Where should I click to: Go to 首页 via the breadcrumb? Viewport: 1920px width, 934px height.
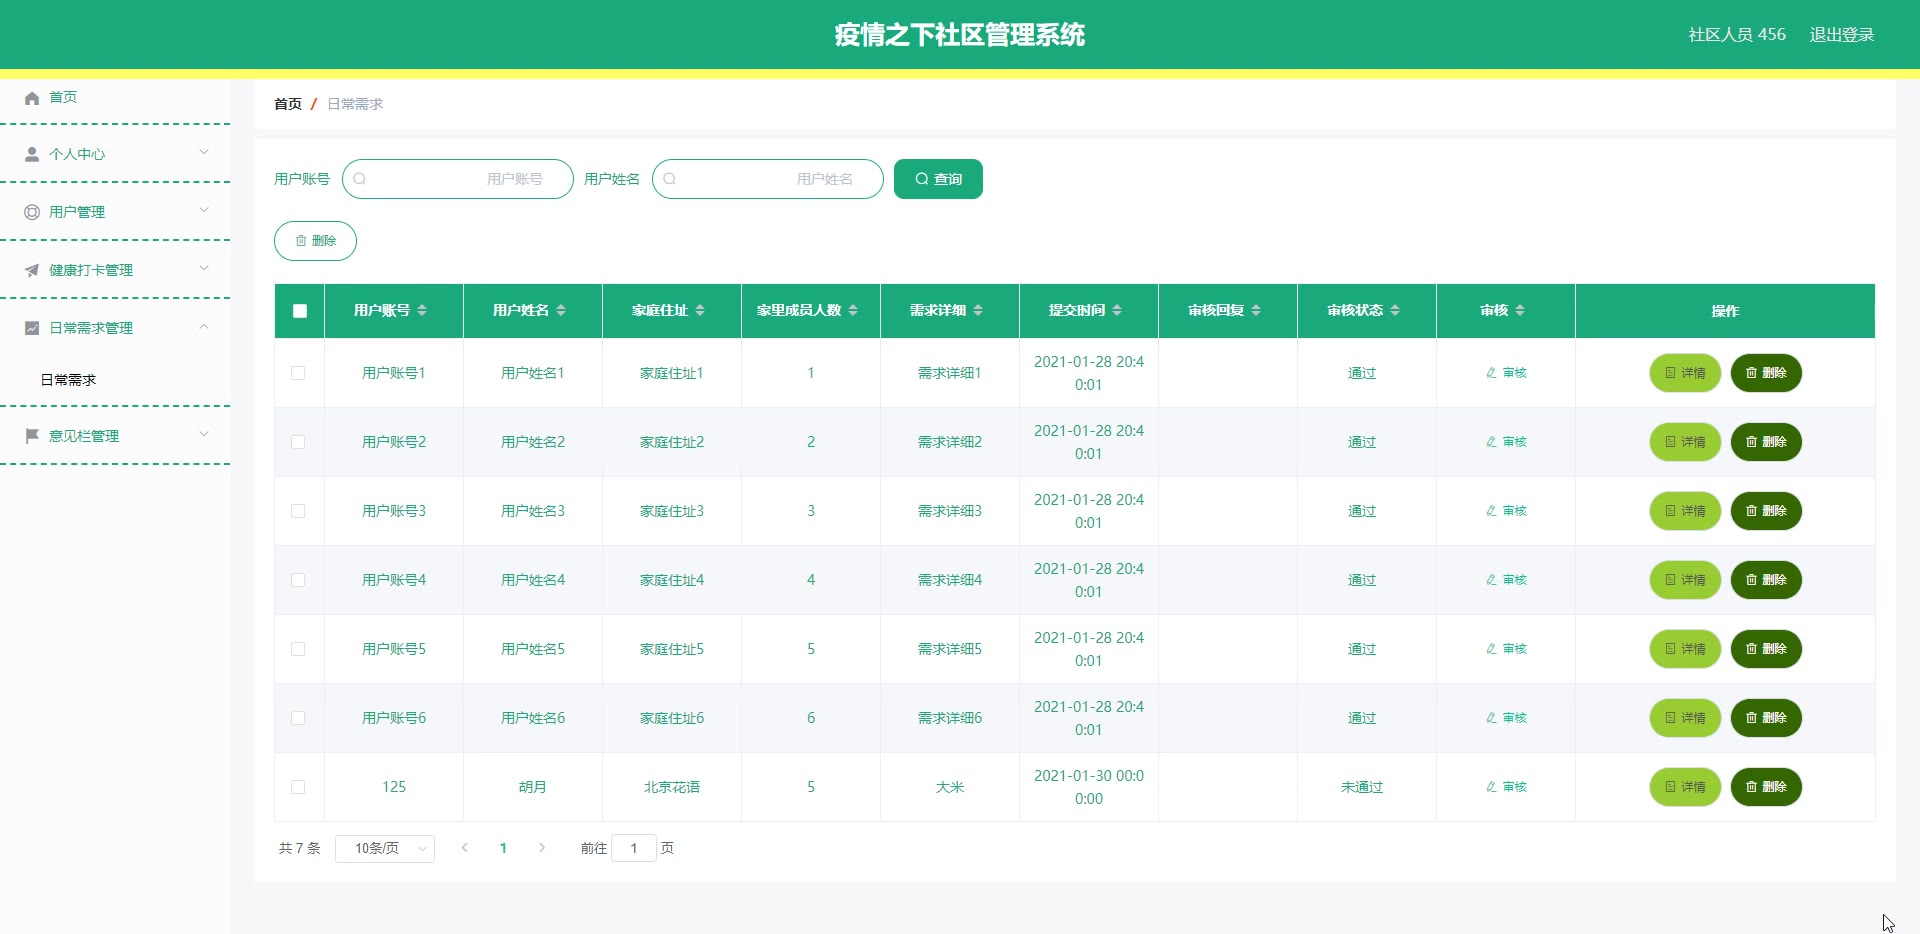click(x=288, y=104)
